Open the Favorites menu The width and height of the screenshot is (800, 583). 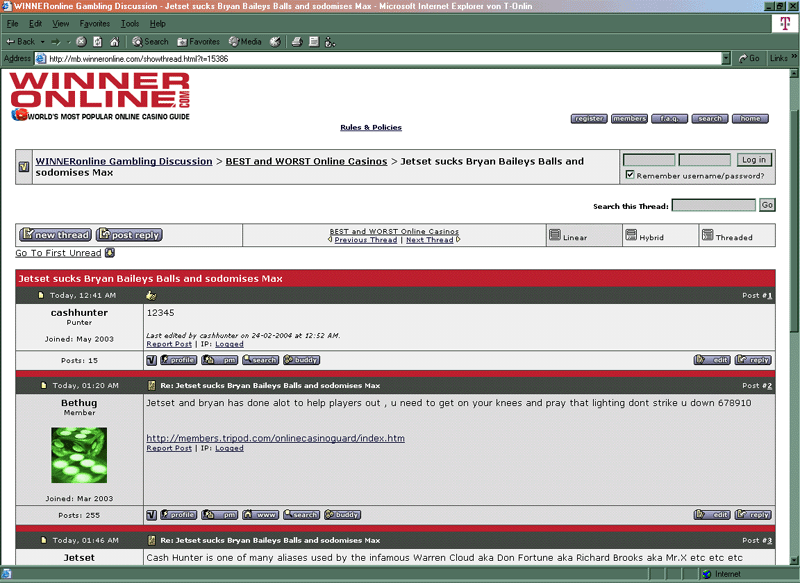coord(94,23)
